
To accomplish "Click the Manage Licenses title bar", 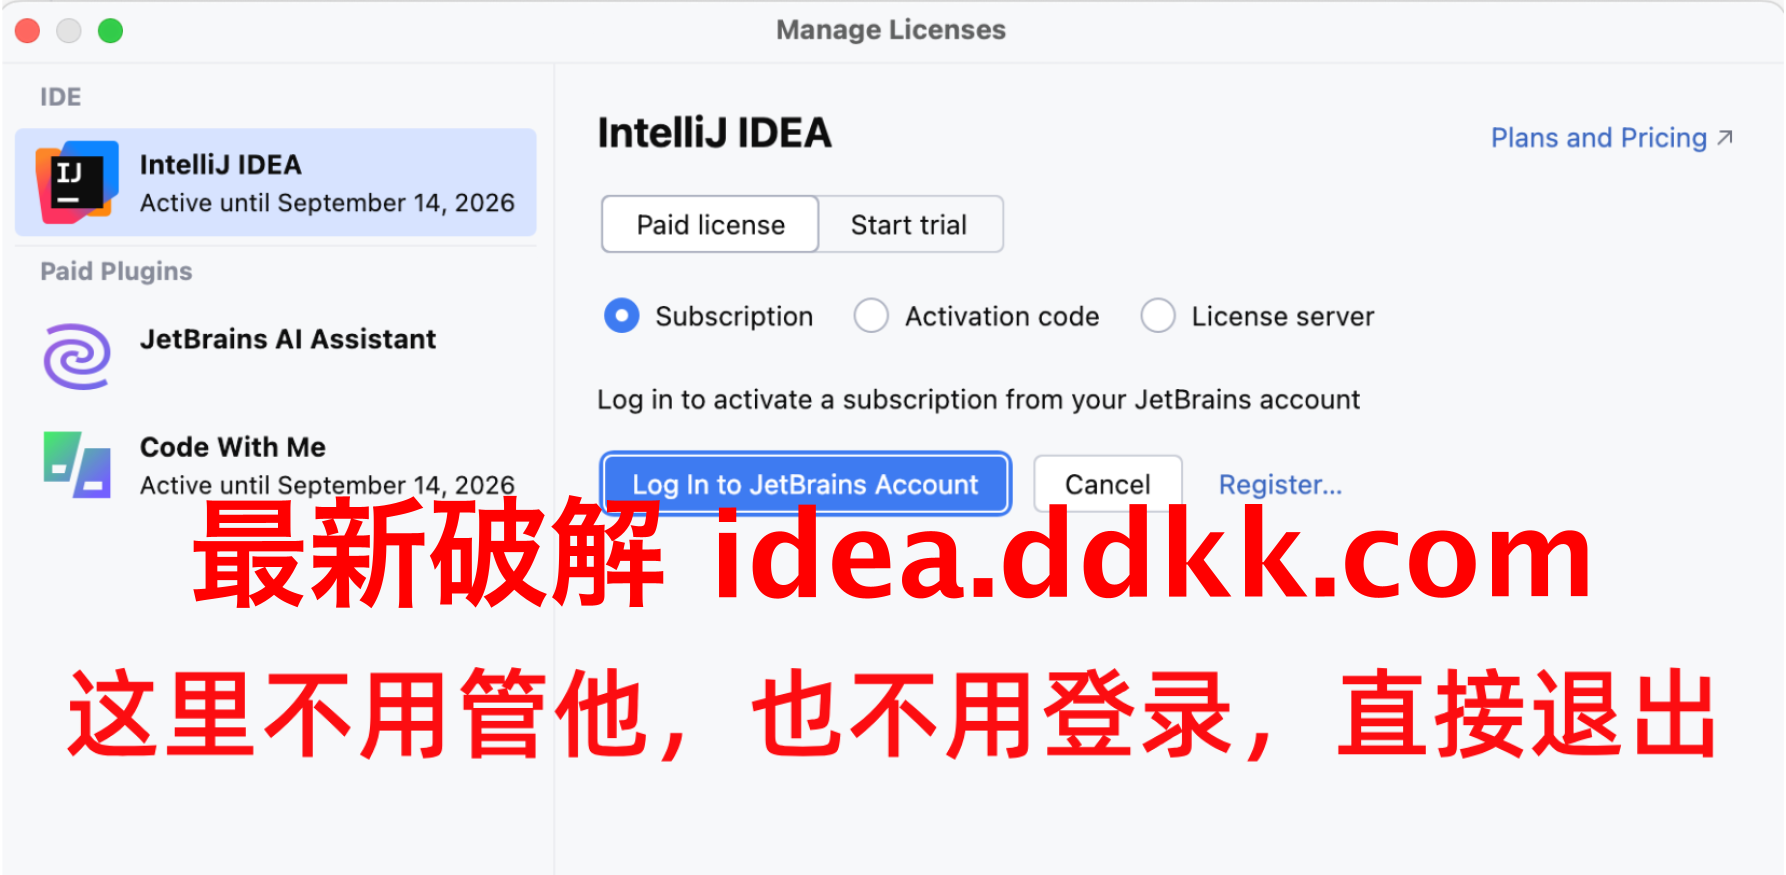I will tap(891, 31).
